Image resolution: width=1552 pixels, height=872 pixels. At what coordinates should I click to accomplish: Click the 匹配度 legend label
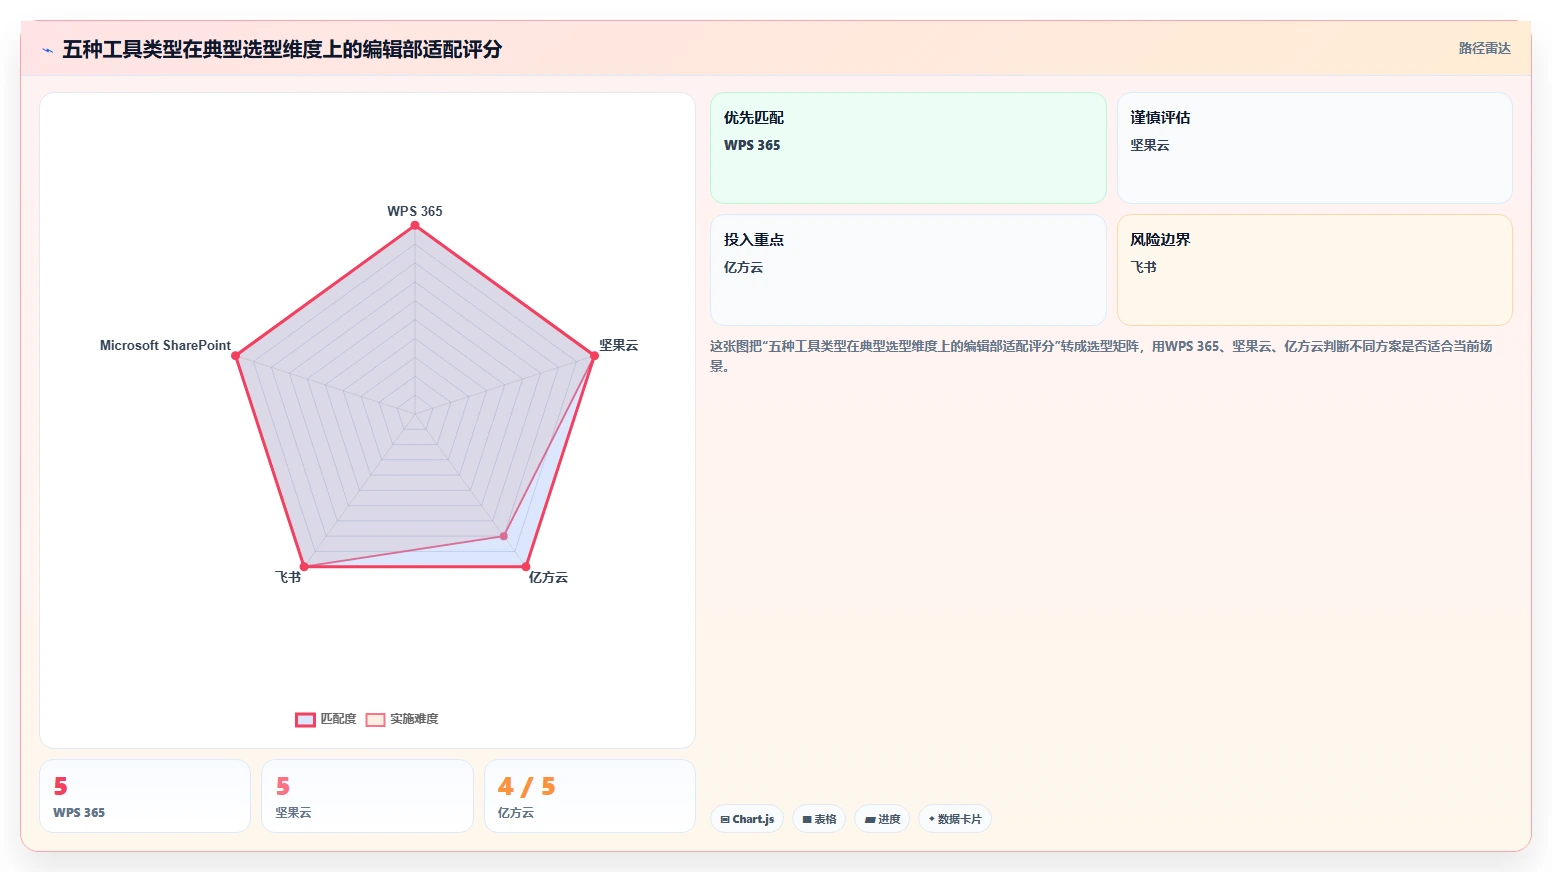(x=338, y=719)
